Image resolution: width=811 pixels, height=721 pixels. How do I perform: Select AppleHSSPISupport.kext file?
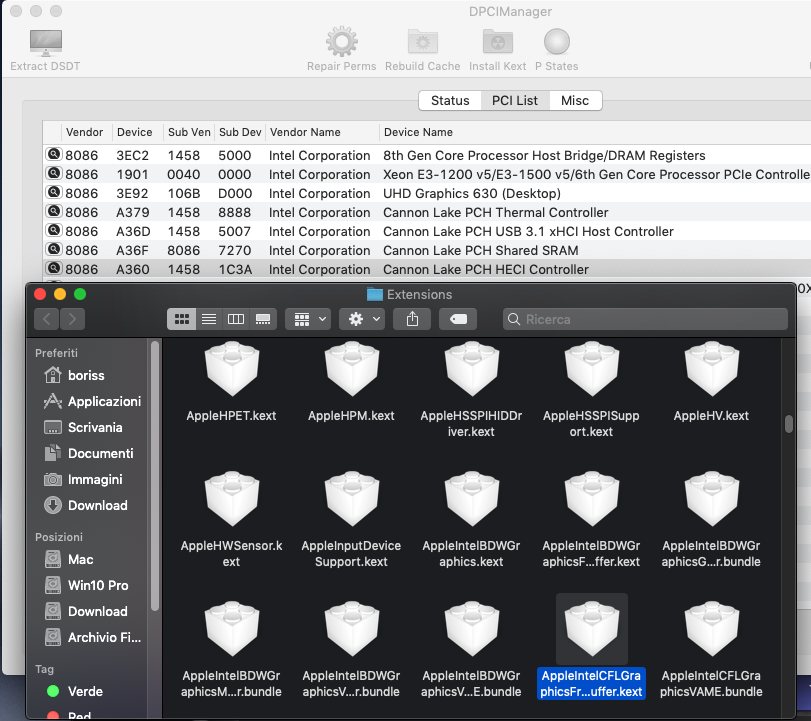pyautogui.click(x=591, y=390)
